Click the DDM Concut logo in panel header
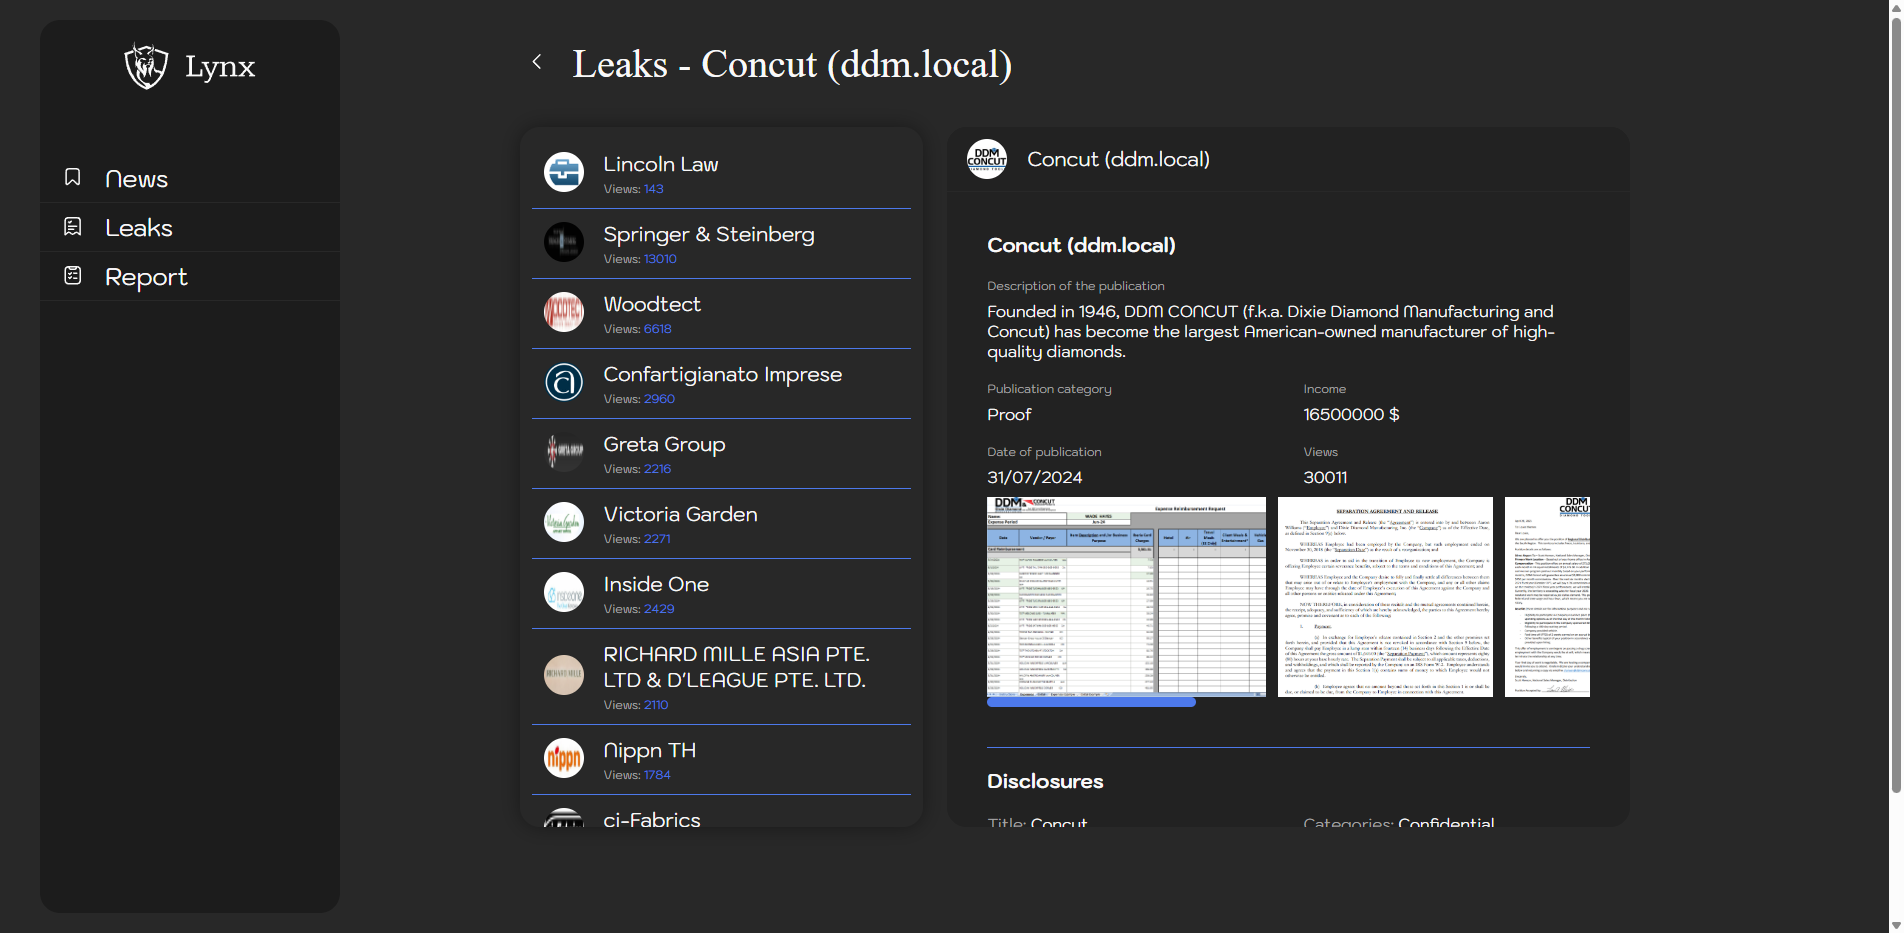Screen dimensions: 1904x933 (x=987, y=159)
